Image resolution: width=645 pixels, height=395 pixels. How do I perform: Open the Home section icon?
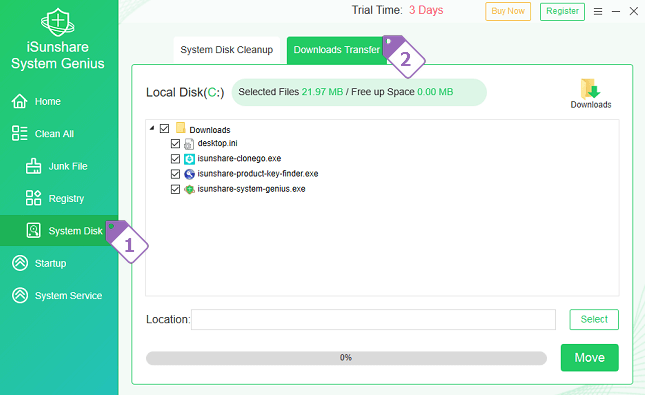pos(19,101)
